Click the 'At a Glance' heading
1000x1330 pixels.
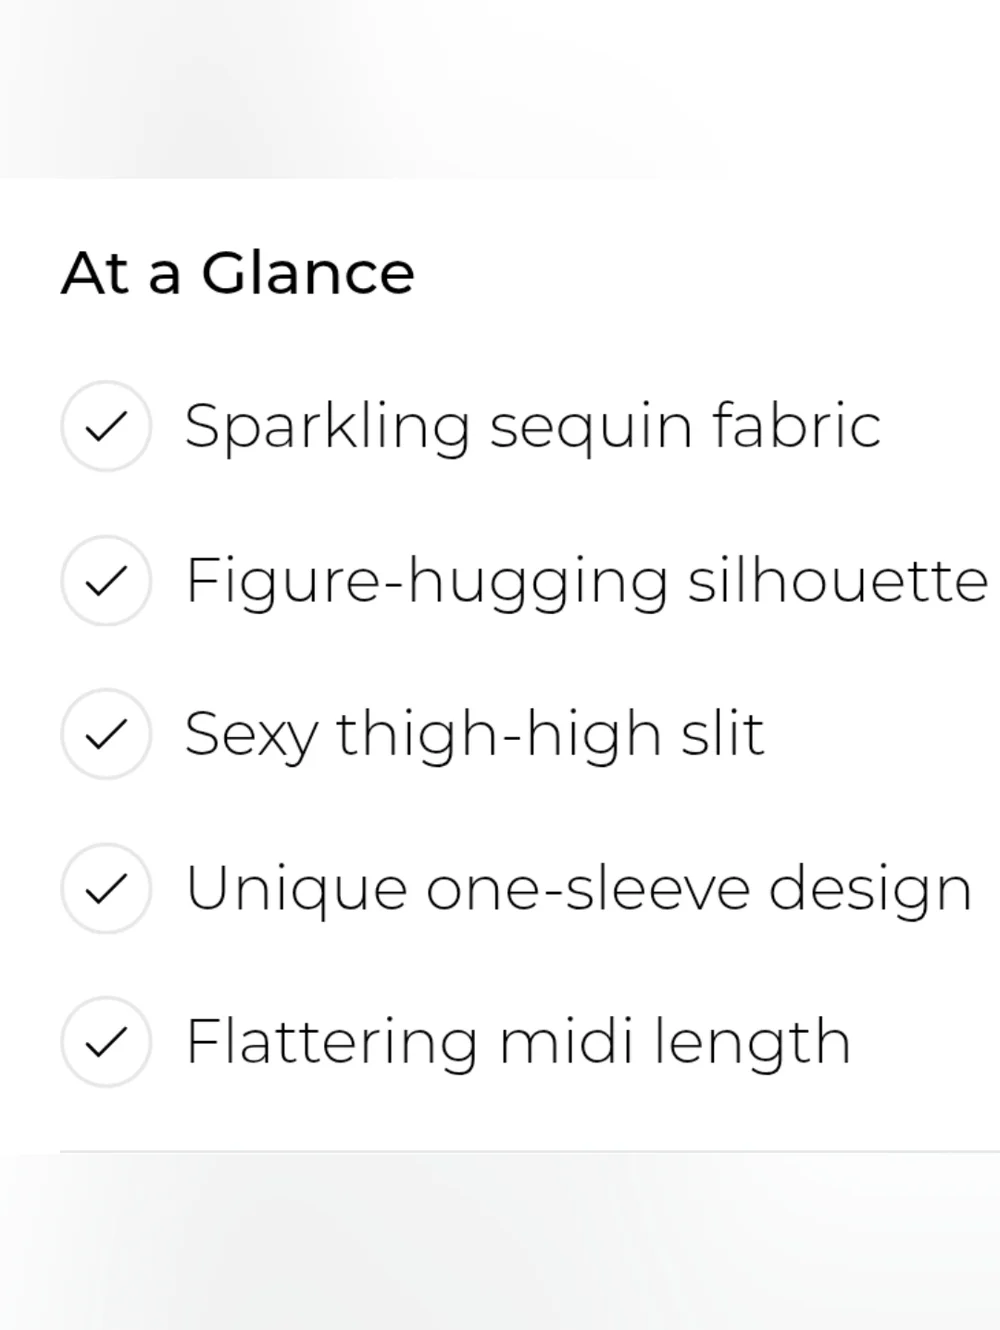click(x=238, y=272)
